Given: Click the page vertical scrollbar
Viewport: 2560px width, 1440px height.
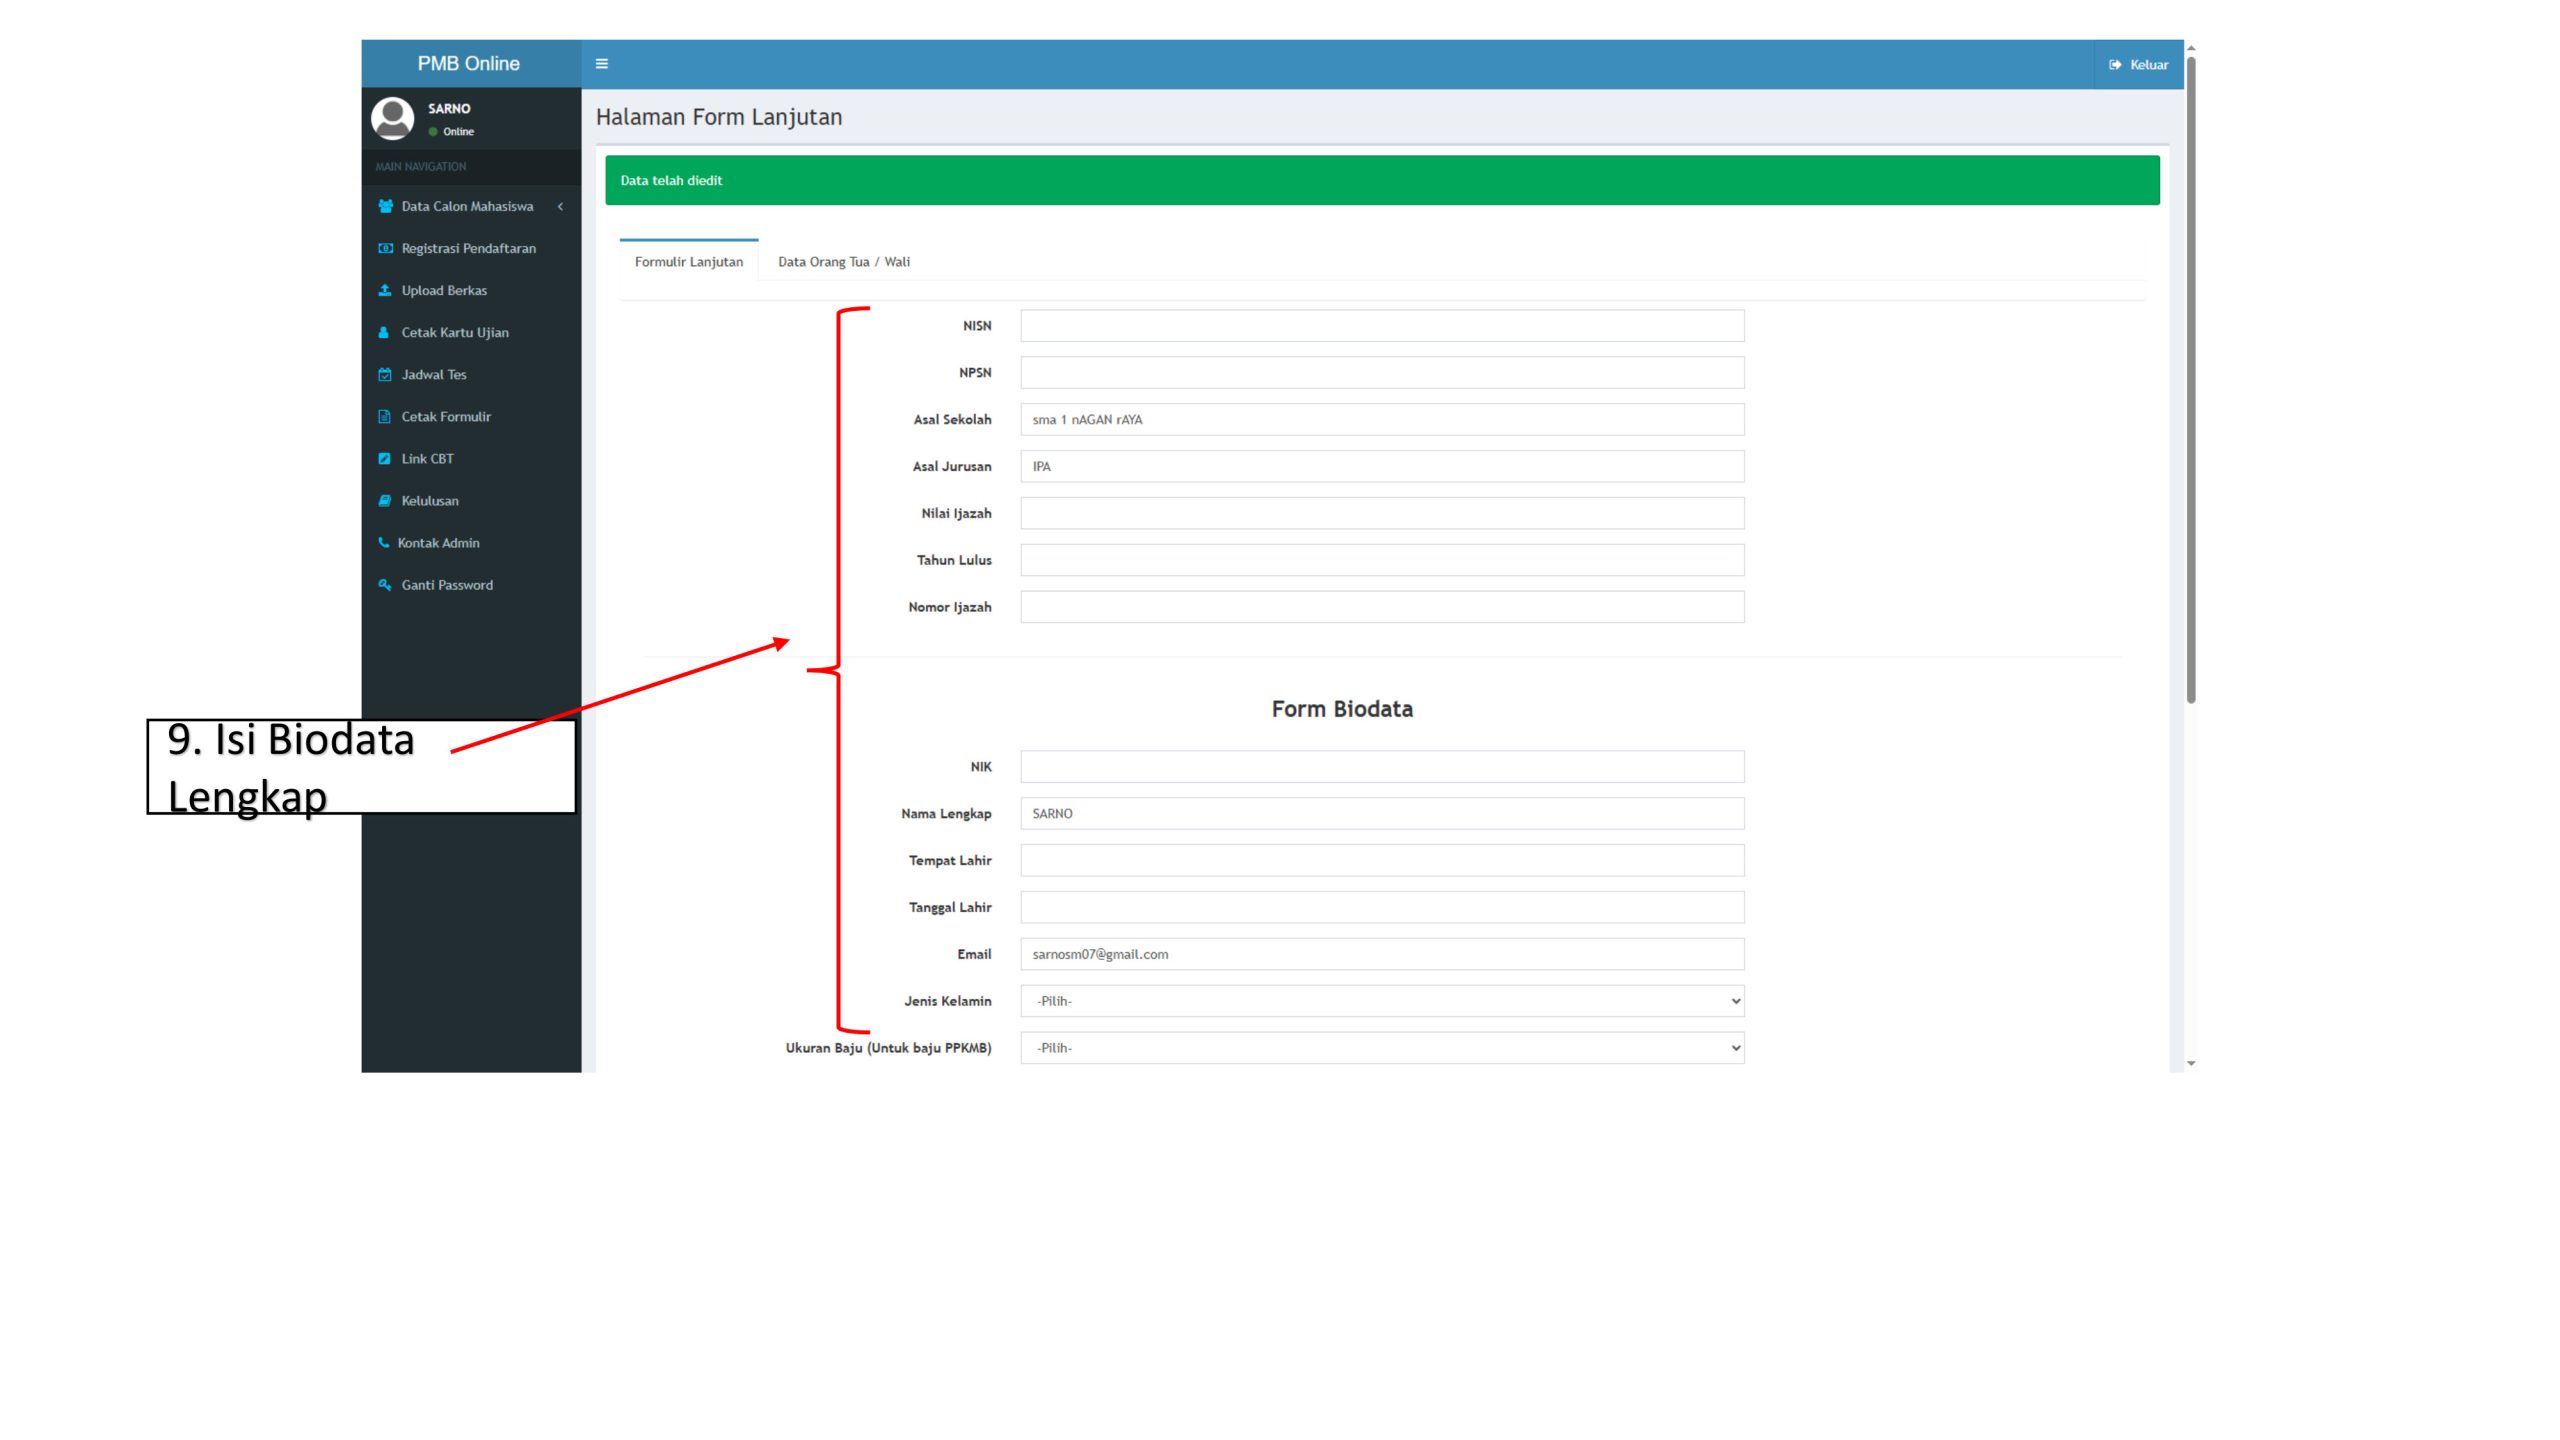Looking at the screenshot, I should pos(2190,380).
